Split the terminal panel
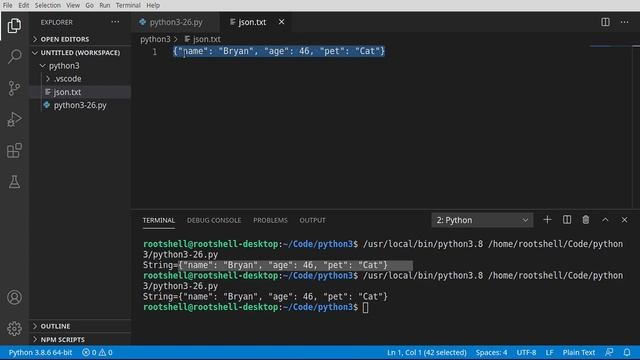The width and height of the screenshot is (640, 360). [x=567, y=220]
